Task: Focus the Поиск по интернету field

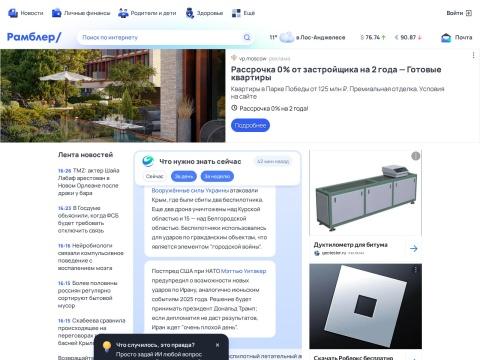Action: (x=160, y=37)
